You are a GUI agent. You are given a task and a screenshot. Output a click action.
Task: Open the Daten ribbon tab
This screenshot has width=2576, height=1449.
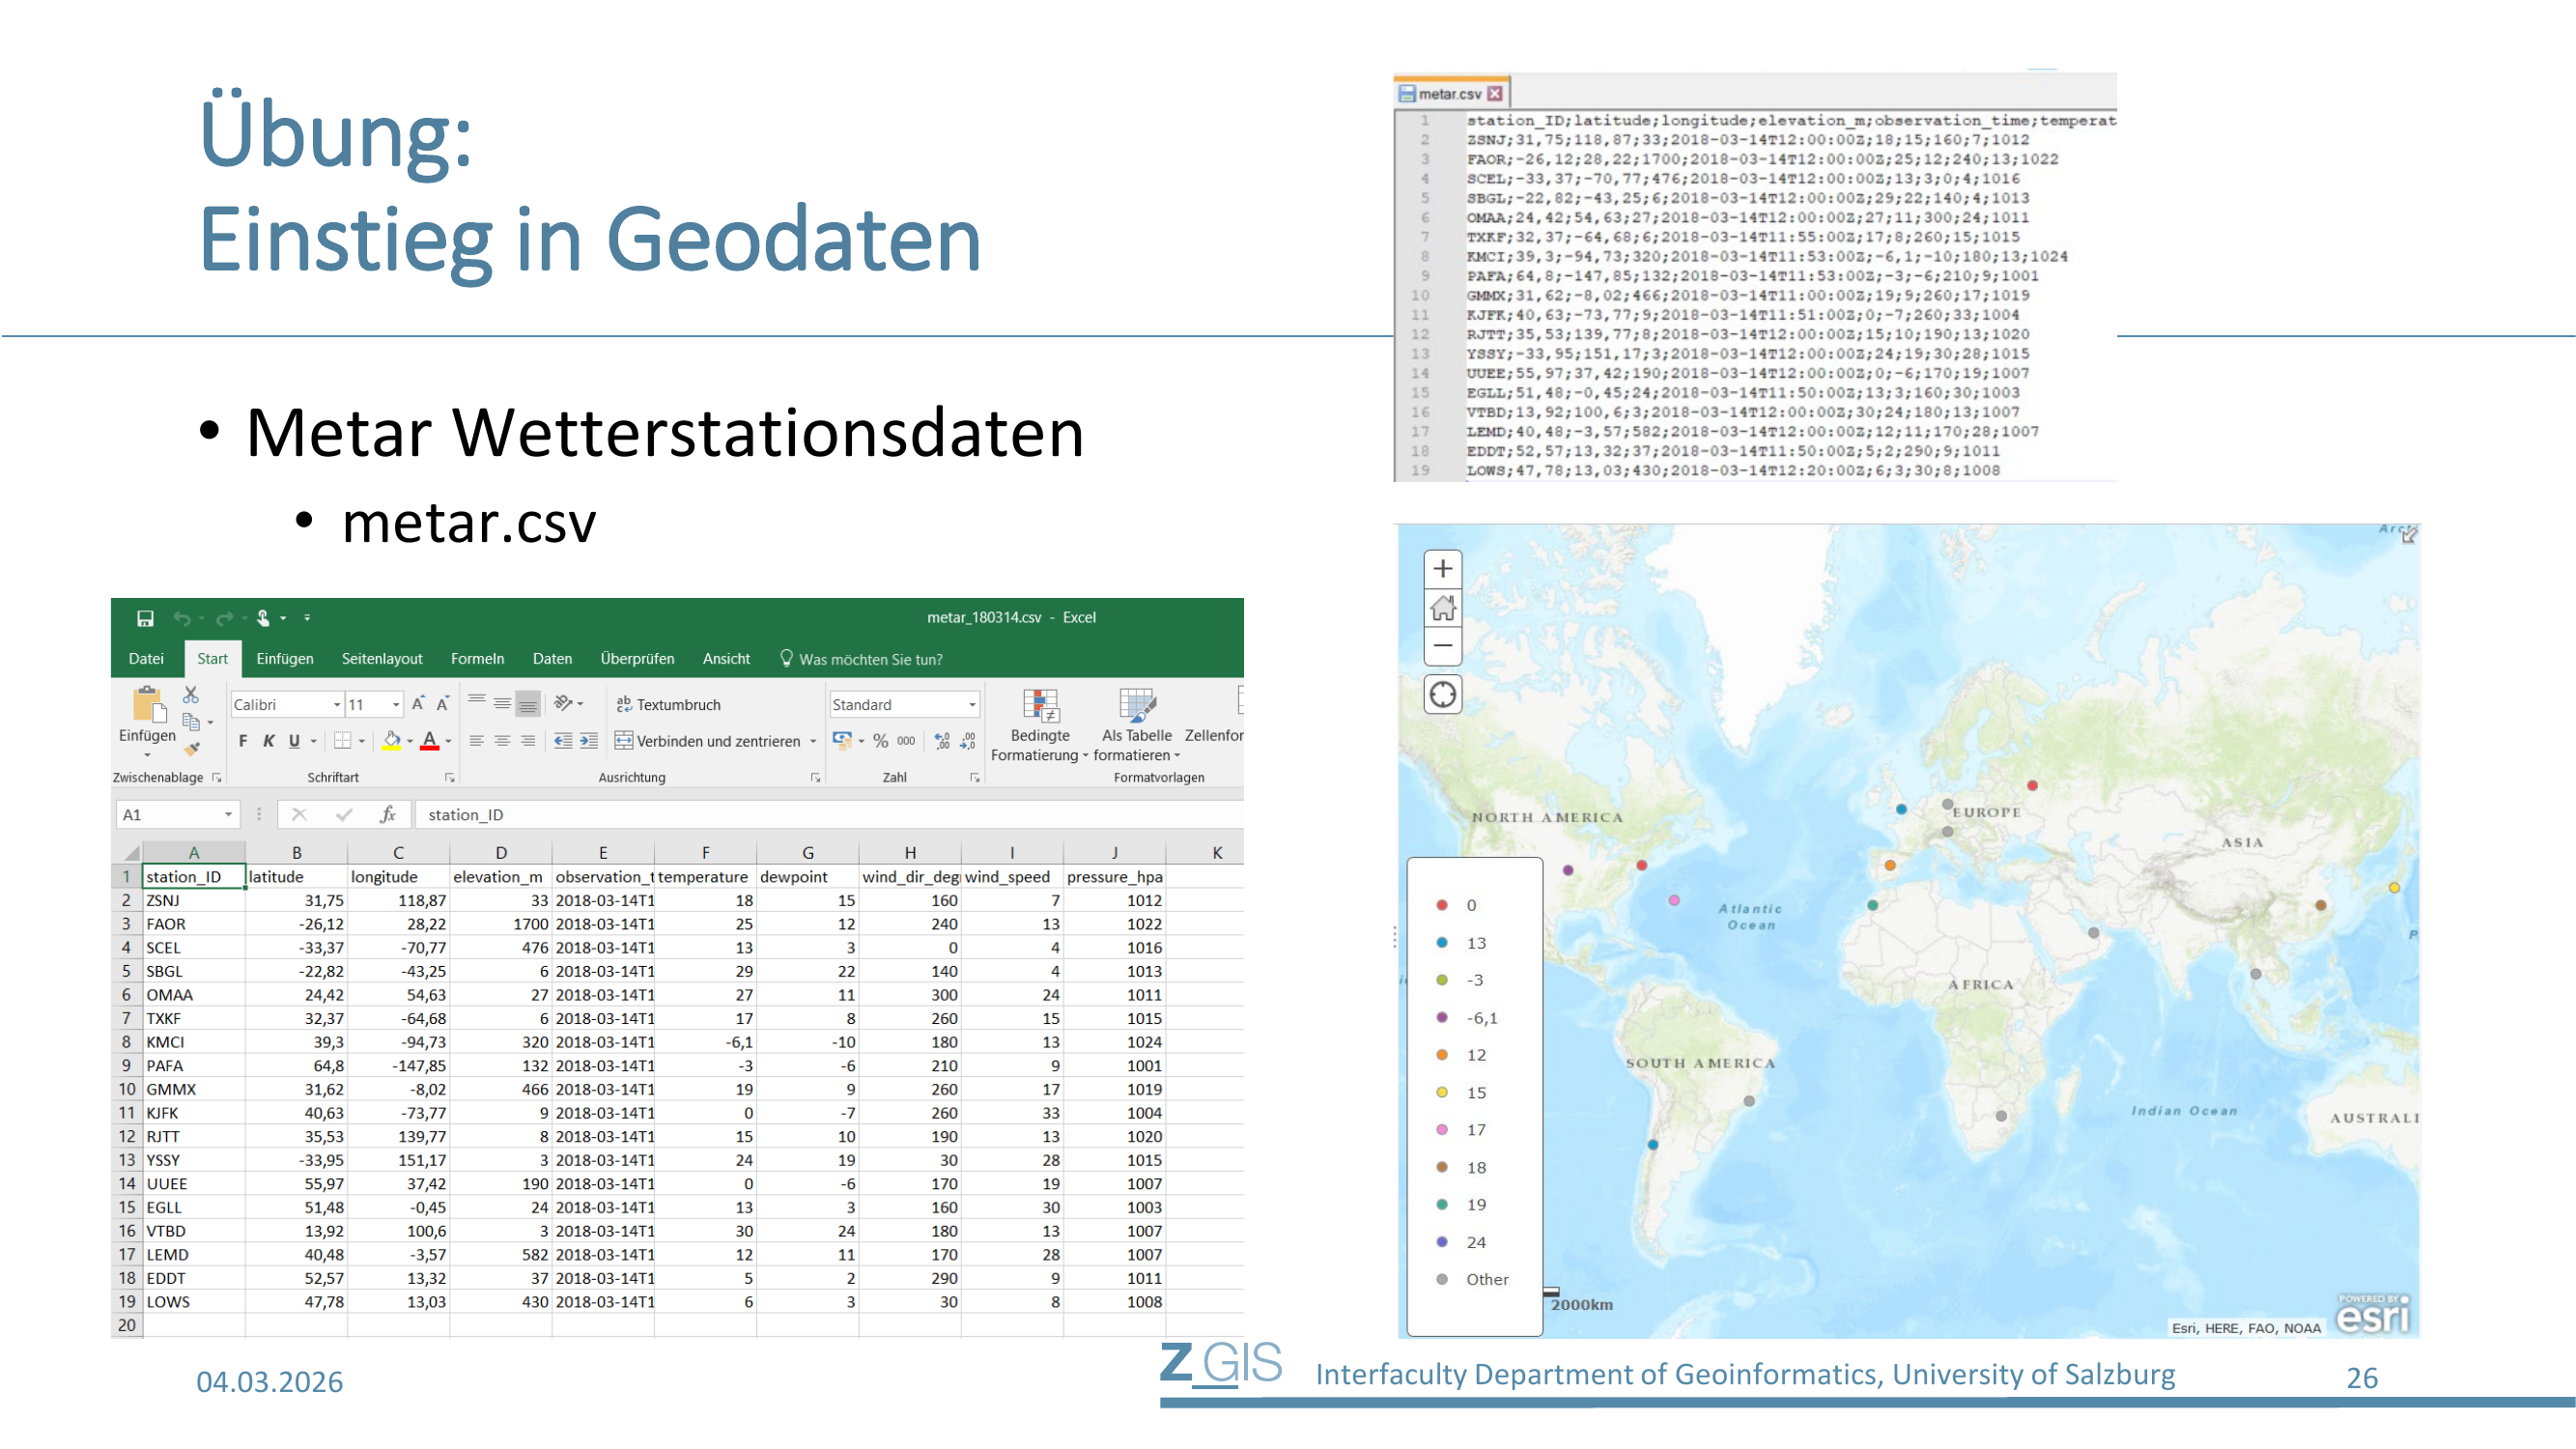tap(552, 658)
